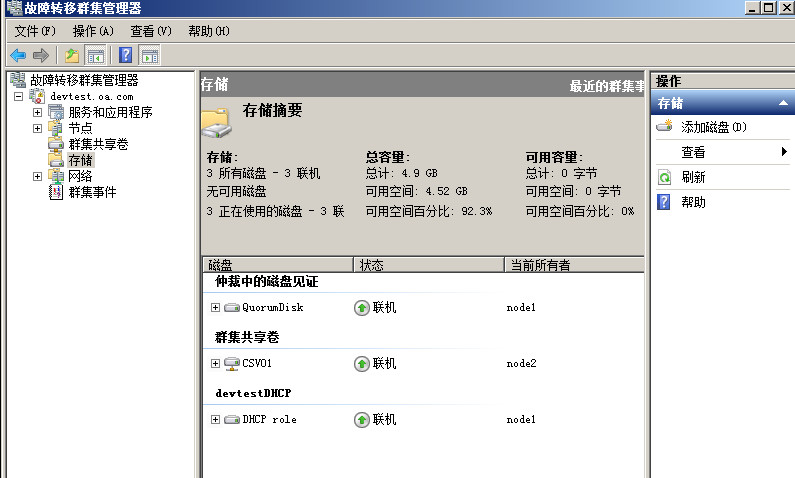Click 添加磁盘(D) action link
Image resolution: width=795 pixels, height=478 pixels.
714,127
